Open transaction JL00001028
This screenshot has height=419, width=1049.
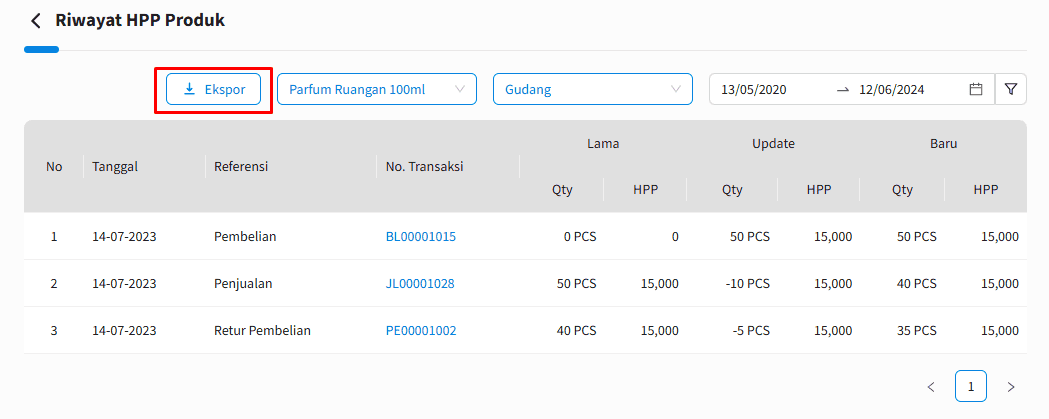pyautogui.click(x=420, y=284)
